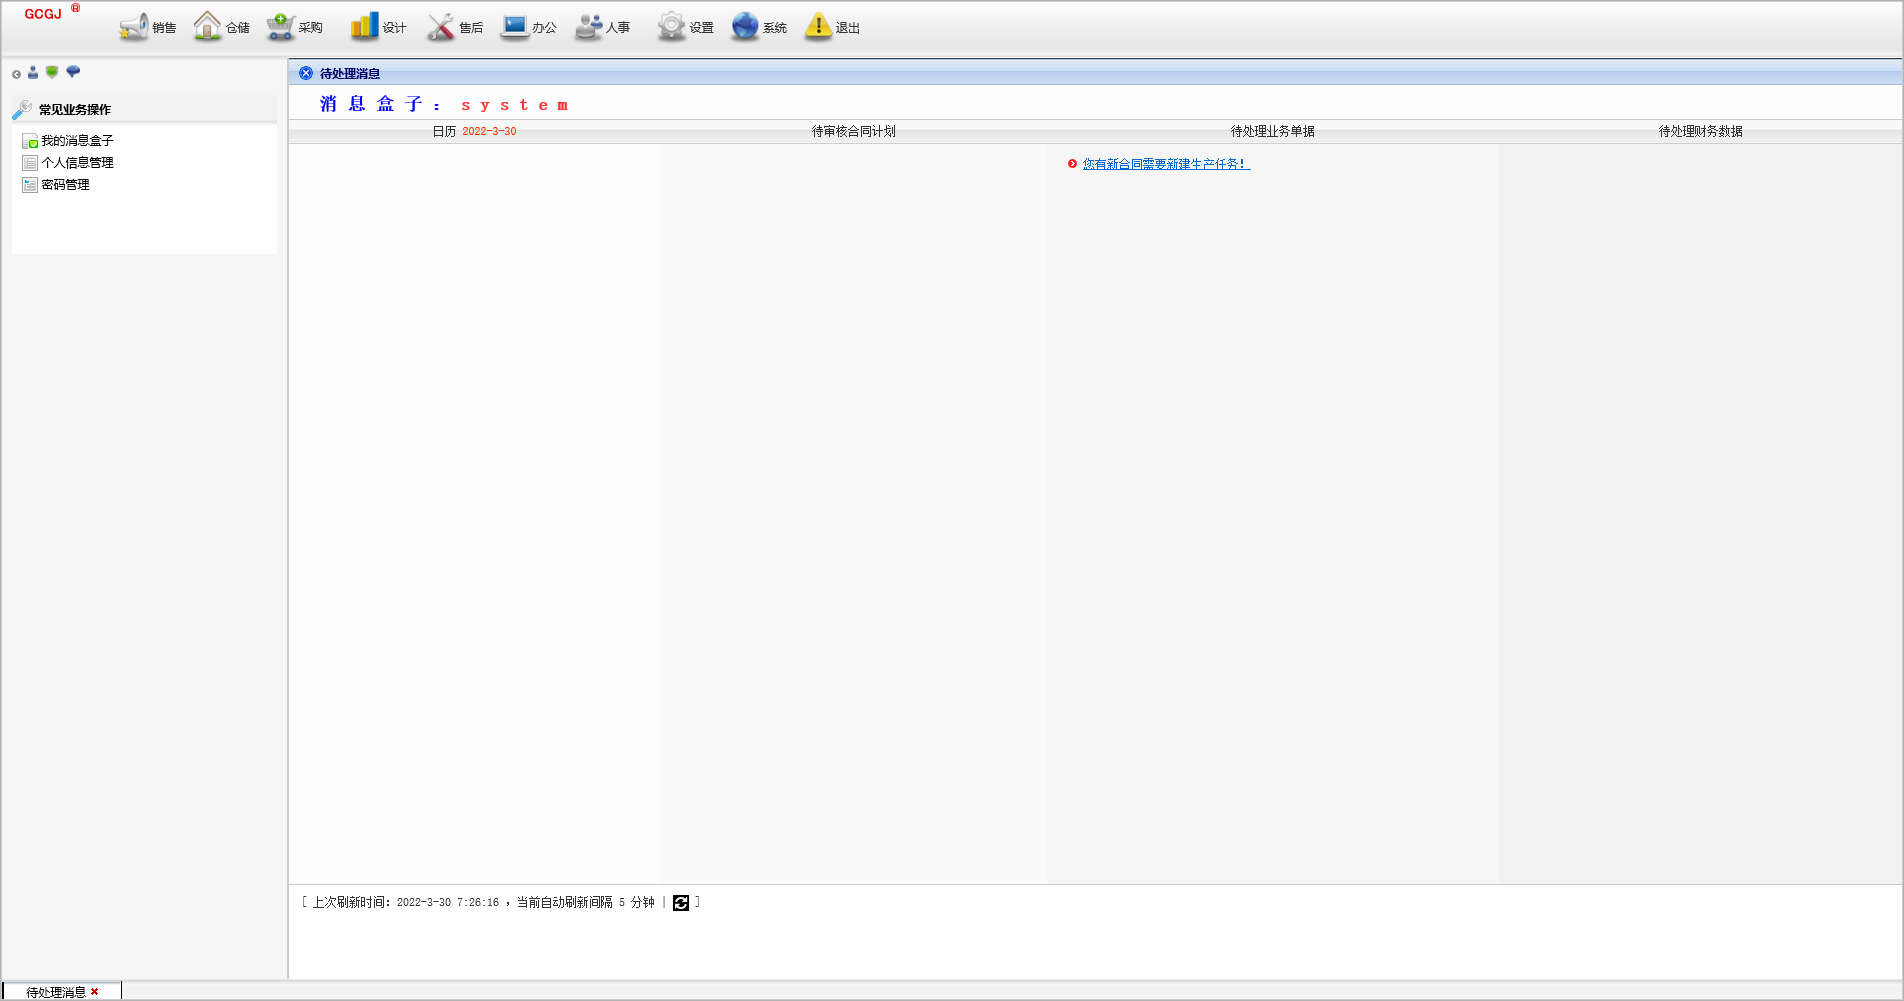The image size is (1904, 1001).
Task: Click the blue chat bubble sidebar icon
Action: pos(73,72)
